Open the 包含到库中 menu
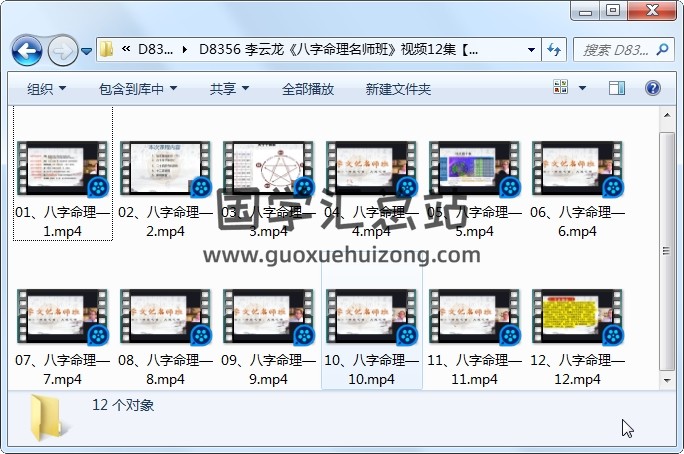 pos(138,89)
